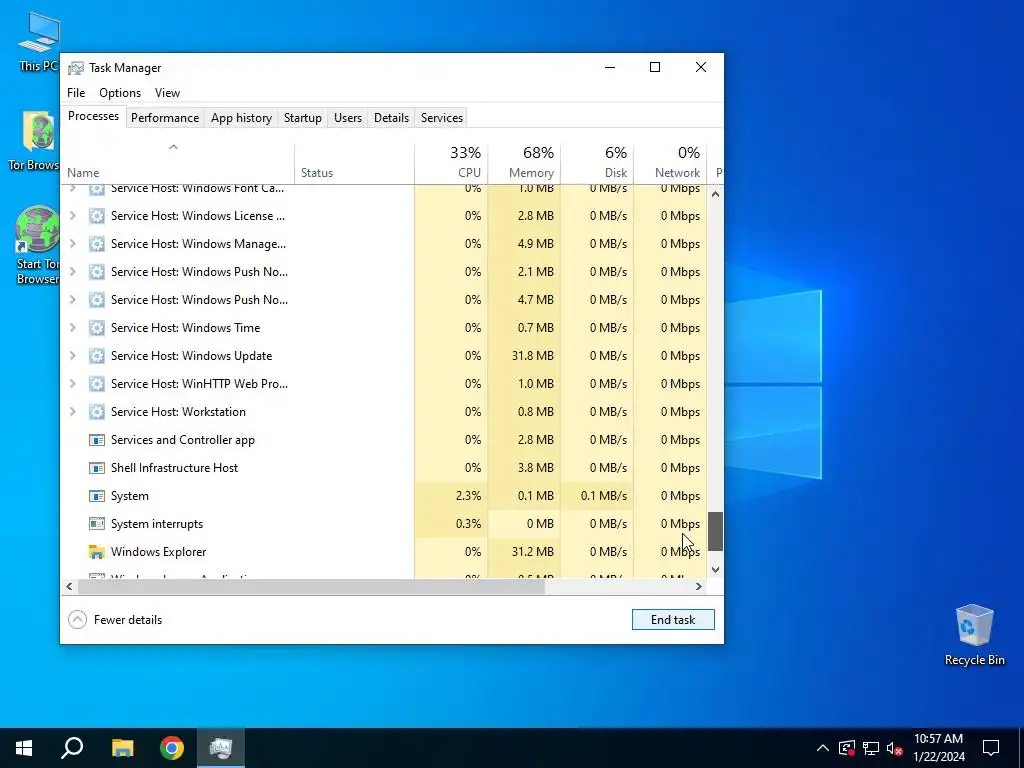Sort processes by Network column
The width and height of the screenshot is (1024, 768).
[670, 163]
